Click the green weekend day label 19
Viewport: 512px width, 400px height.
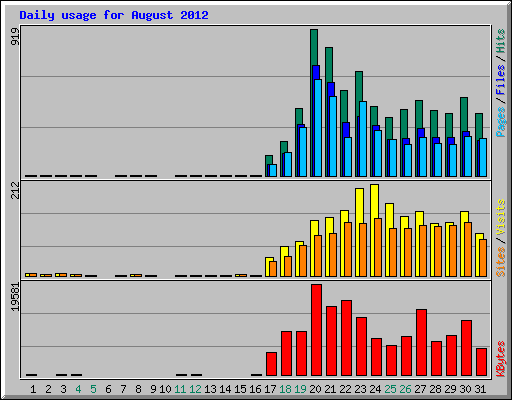(301, 389)
